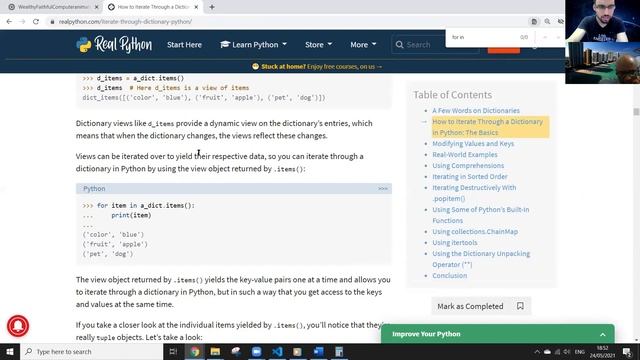Open Real-World Examples section link
The height and width of the screenshot is (360, 640).
(x=465, y=155)
